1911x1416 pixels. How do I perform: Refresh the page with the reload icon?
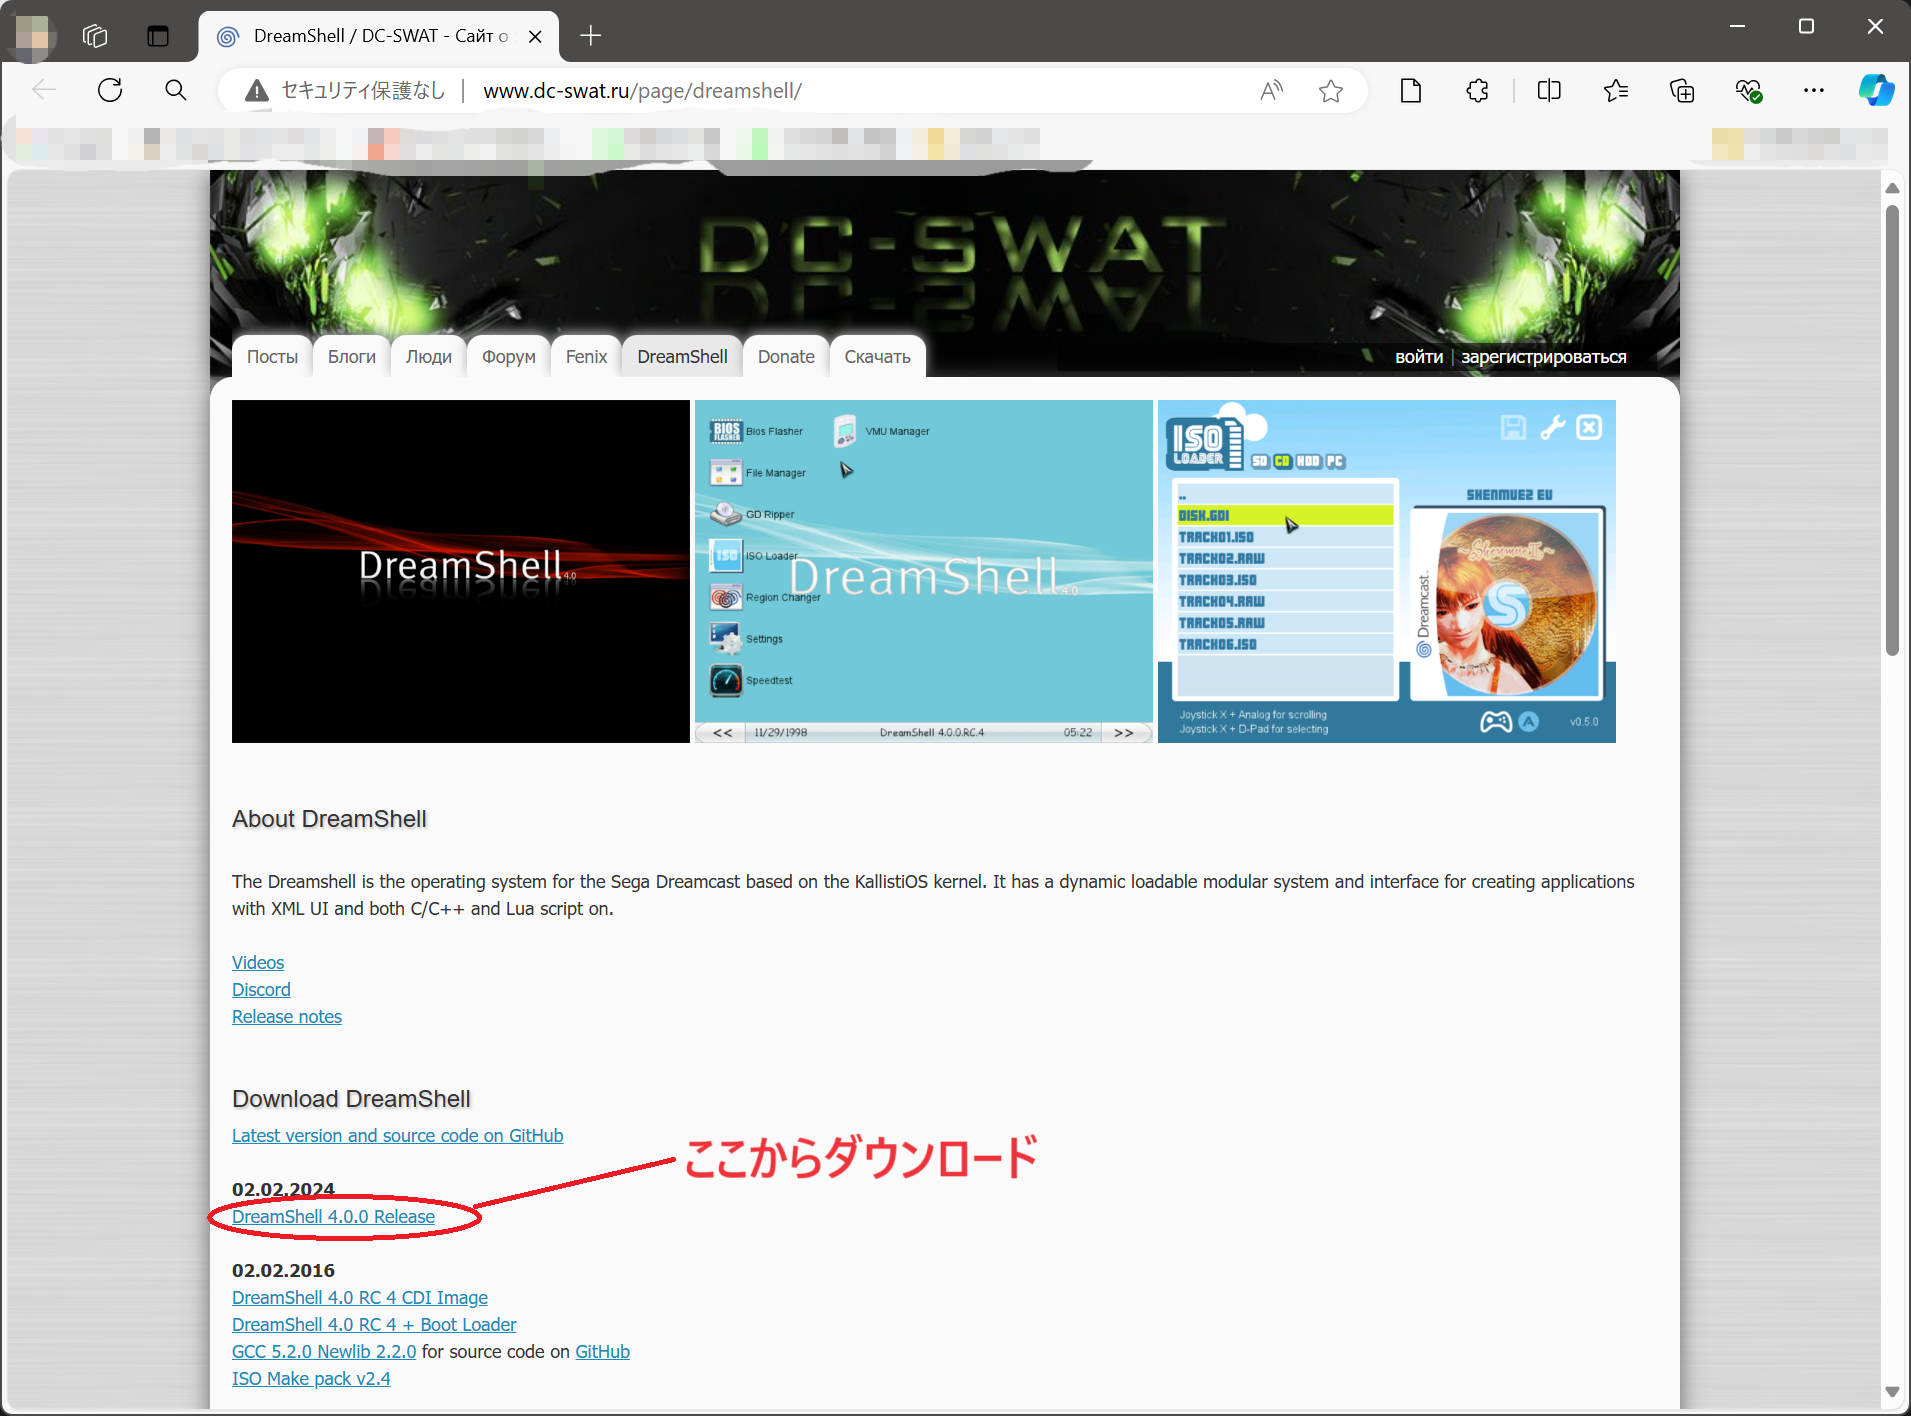tap(110, 91)
